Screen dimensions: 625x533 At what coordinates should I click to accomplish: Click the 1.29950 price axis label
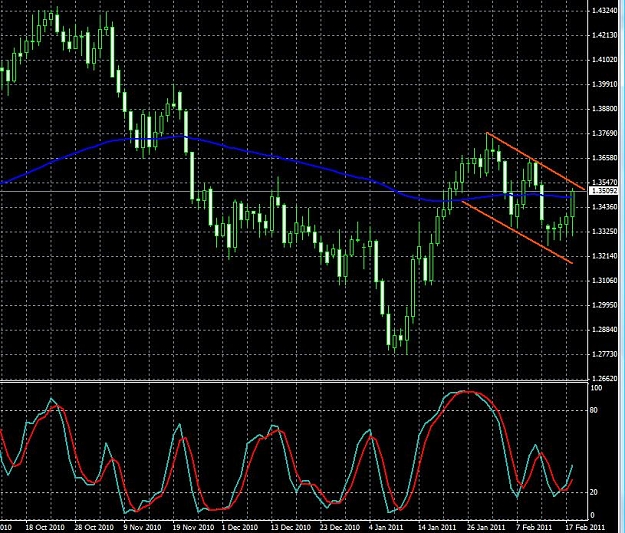pyautogui.click(x=605, y=305)
